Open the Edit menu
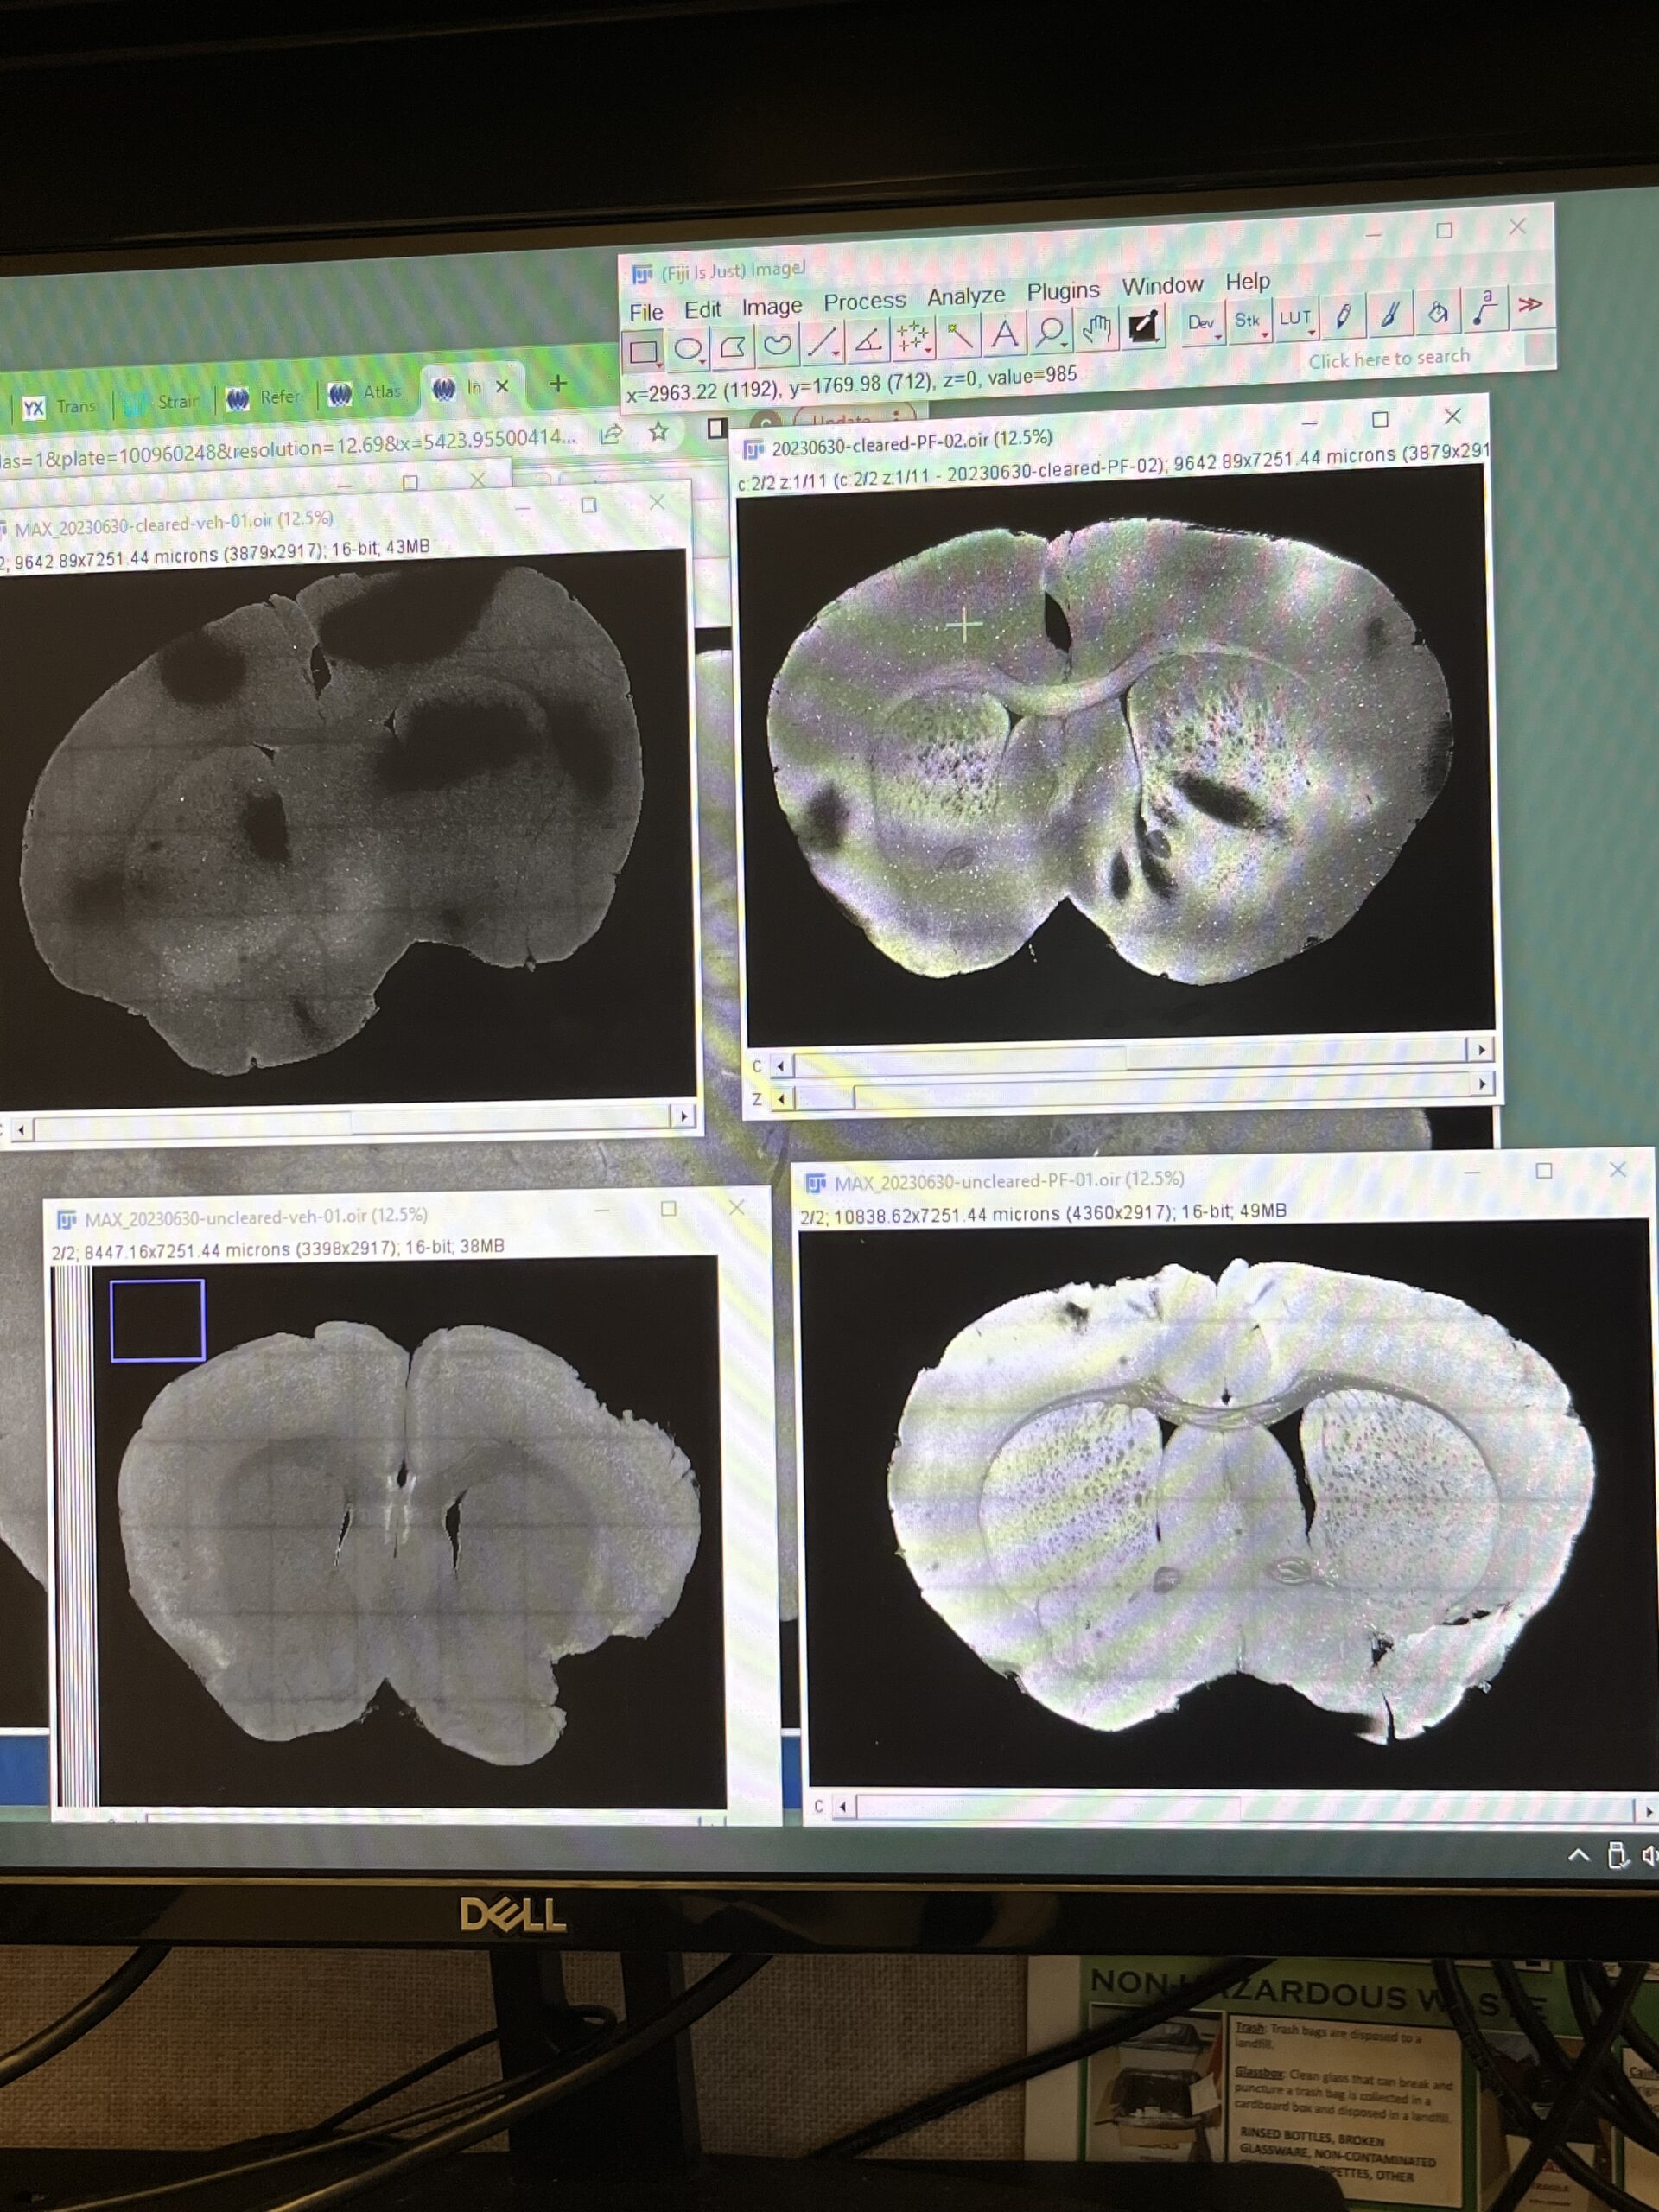The width and height of the screenshot is (1659, 2212). click(x=702, y=309)
